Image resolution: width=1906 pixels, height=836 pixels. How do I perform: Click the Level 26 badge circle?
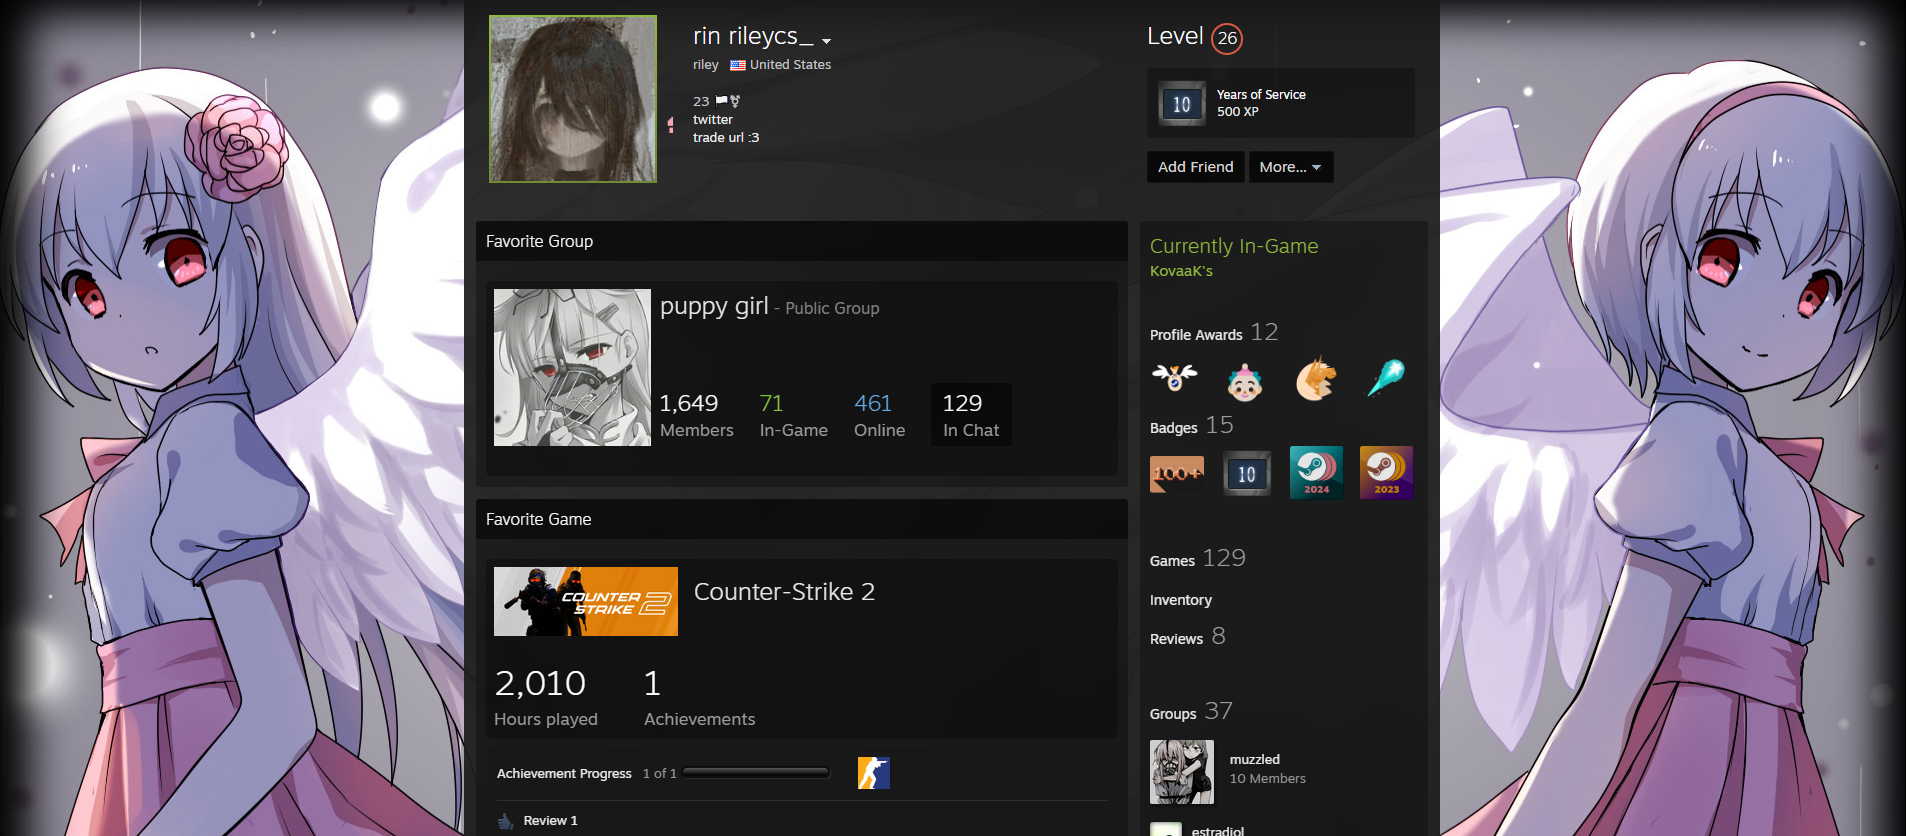1227,38
